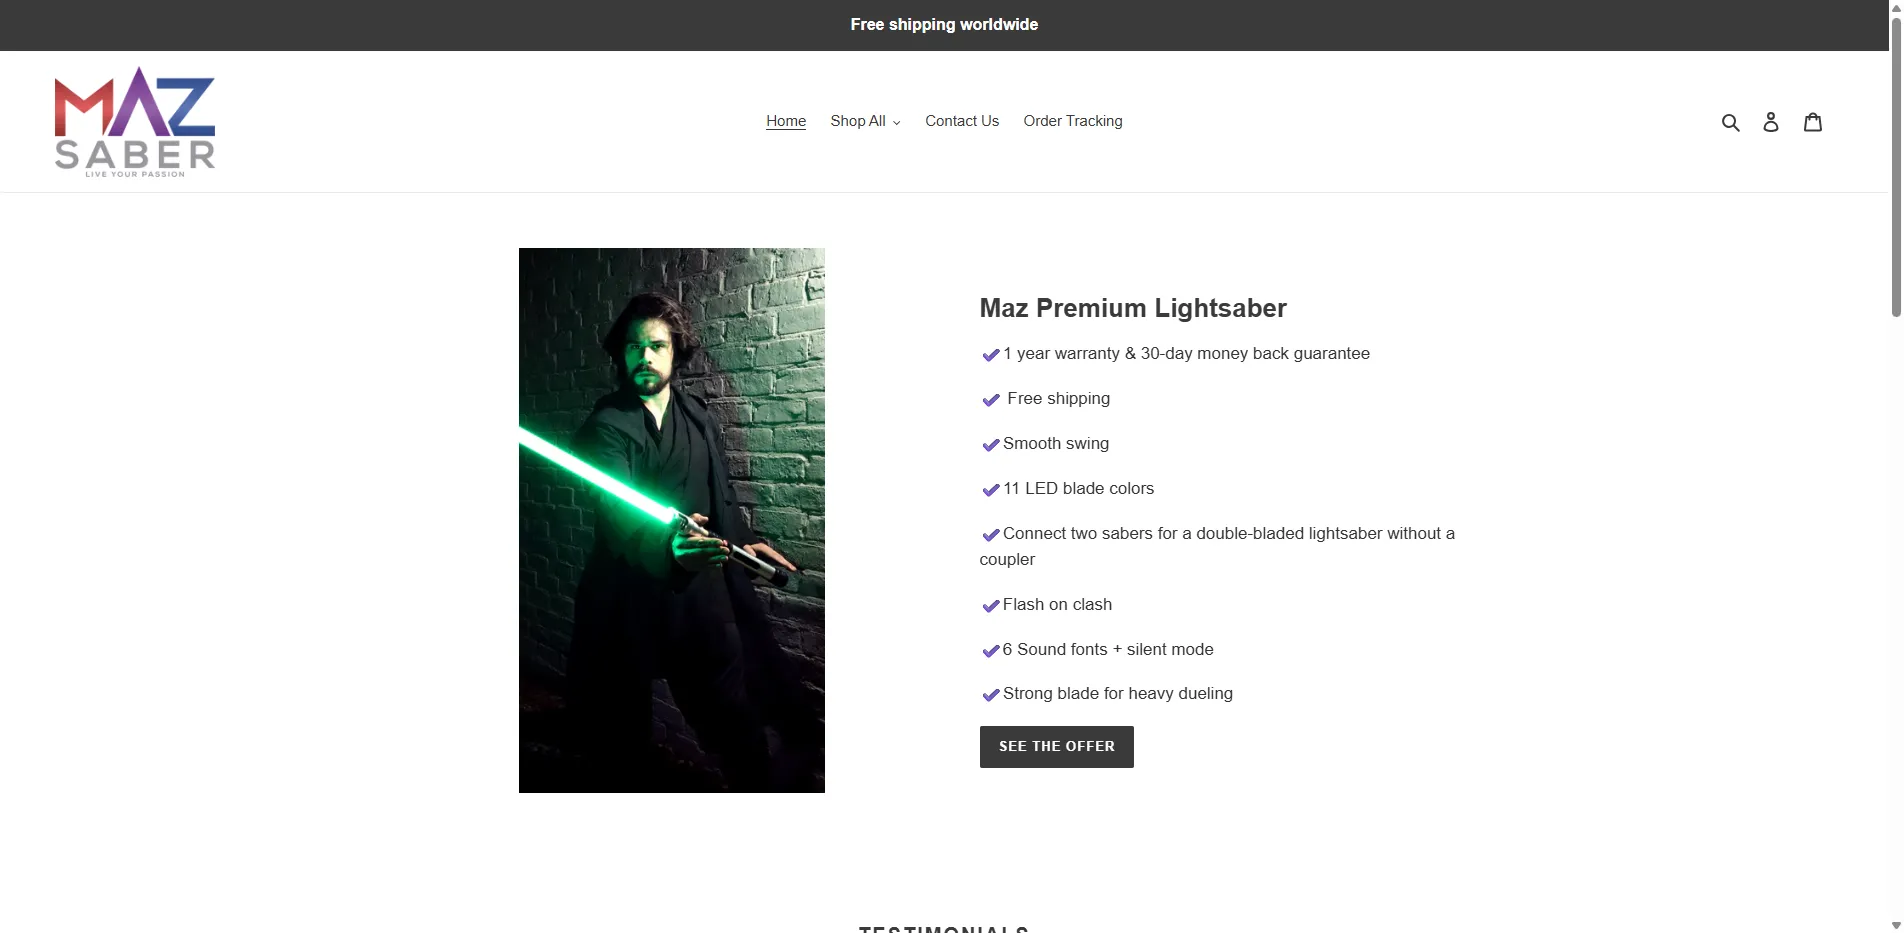Click the Strong blade for heavy dueling text
Screen dimensions: 1904x933
pyautogui.click(x=1117, y=694)
